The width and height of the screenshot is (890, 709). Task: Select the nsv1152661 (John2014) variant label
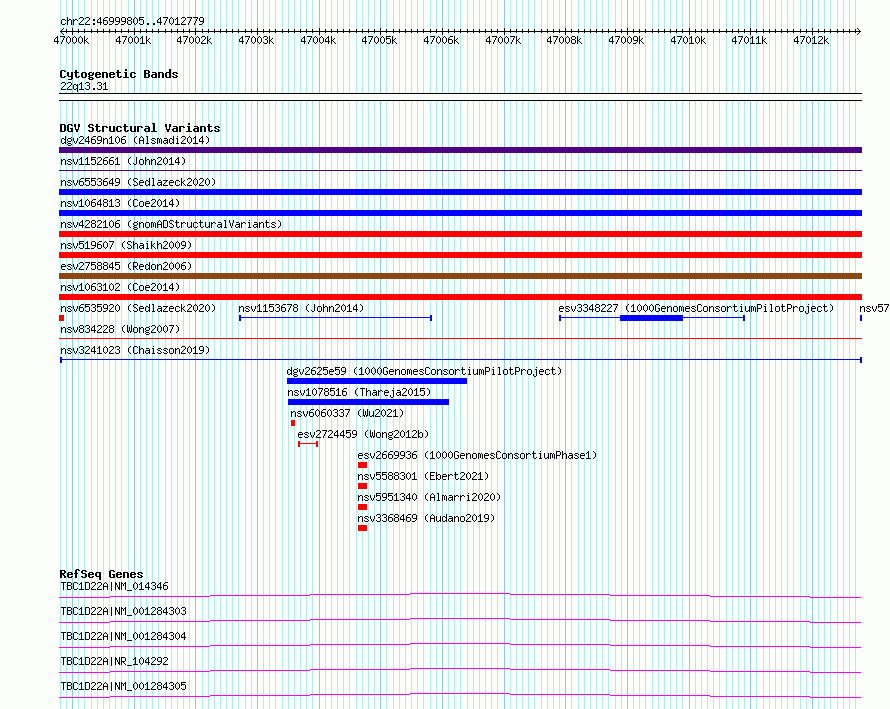123,161
